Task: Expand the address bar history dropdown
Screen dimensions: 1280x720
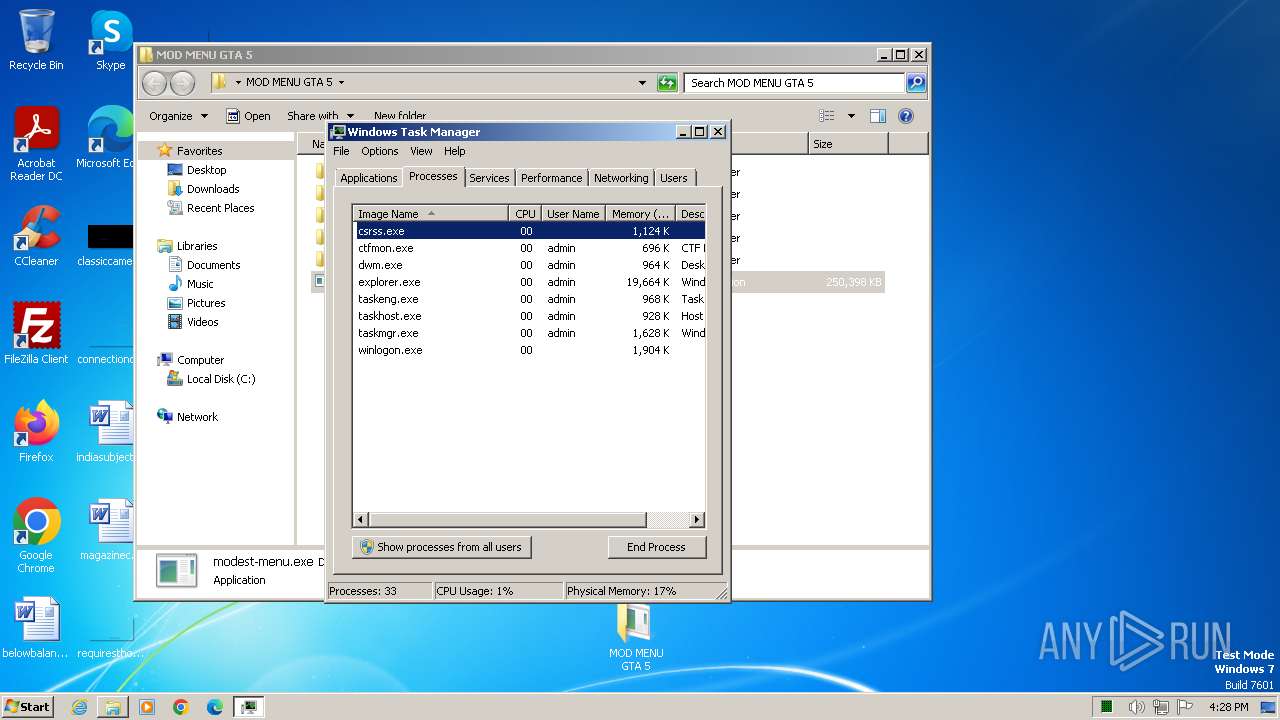Action: [642, 83]
